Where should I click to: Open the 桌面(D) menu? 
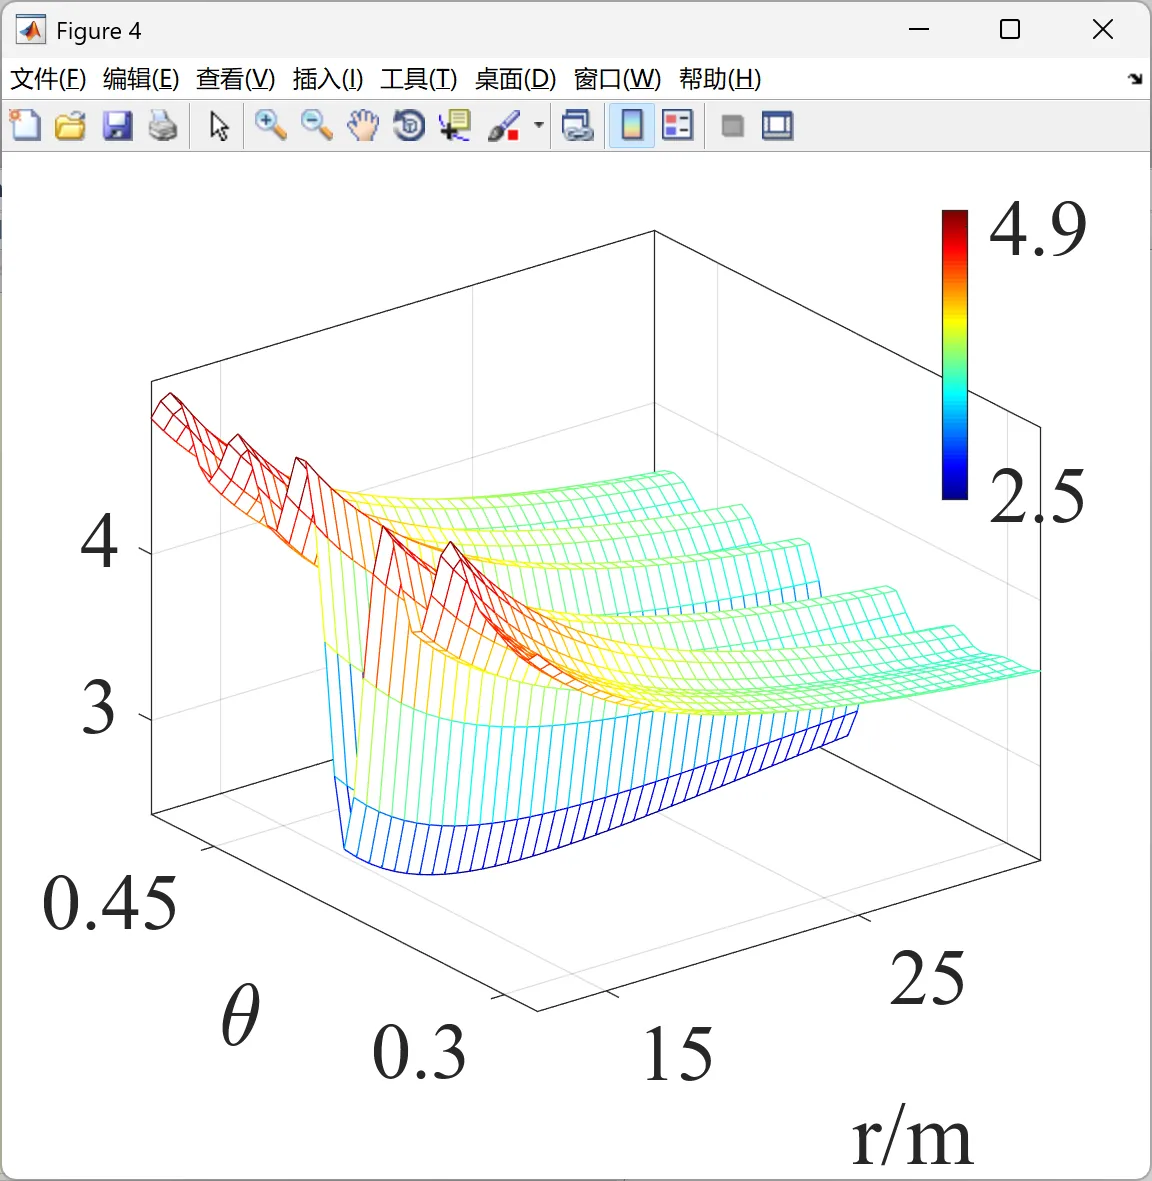coord(515,79)
